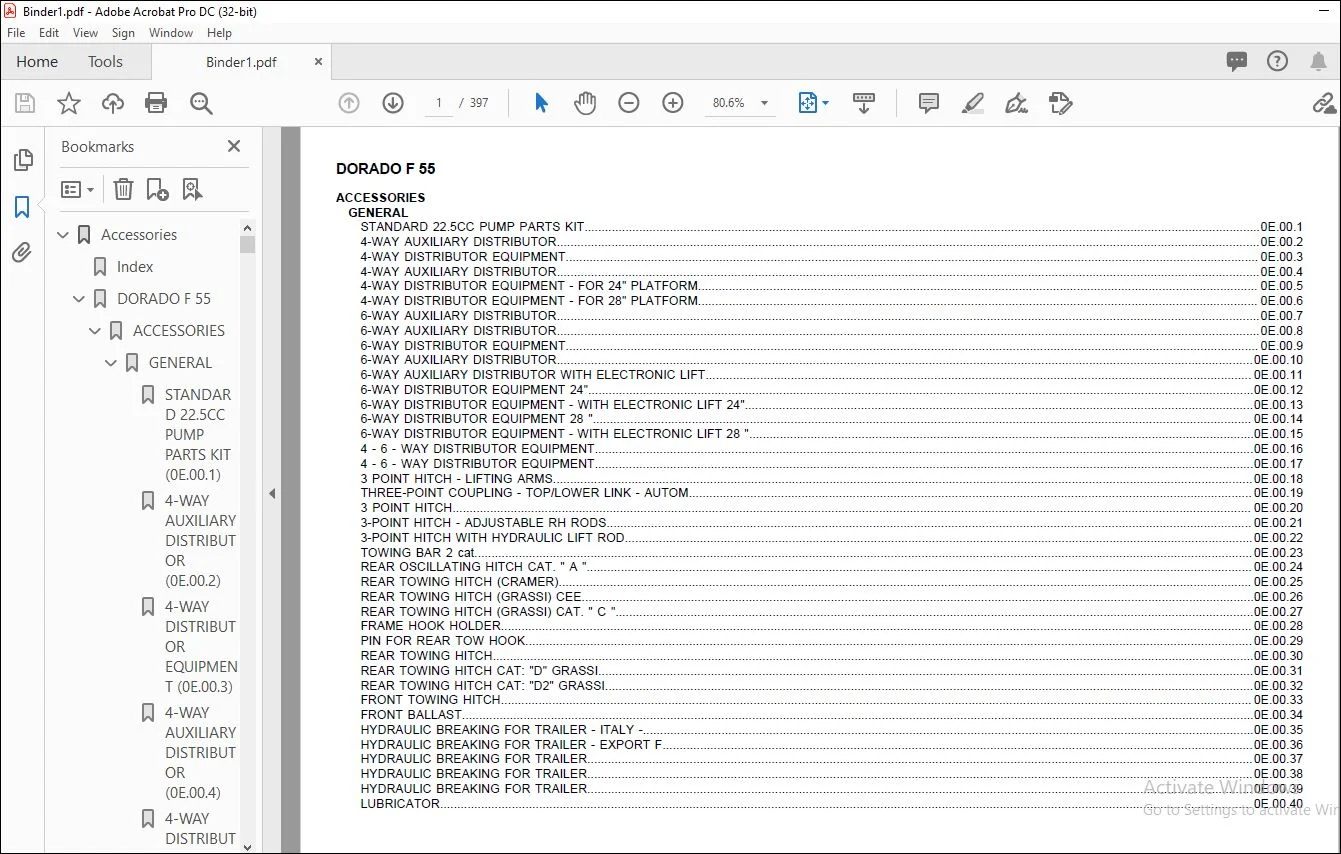Open the Sign menu

click(124, 33)
